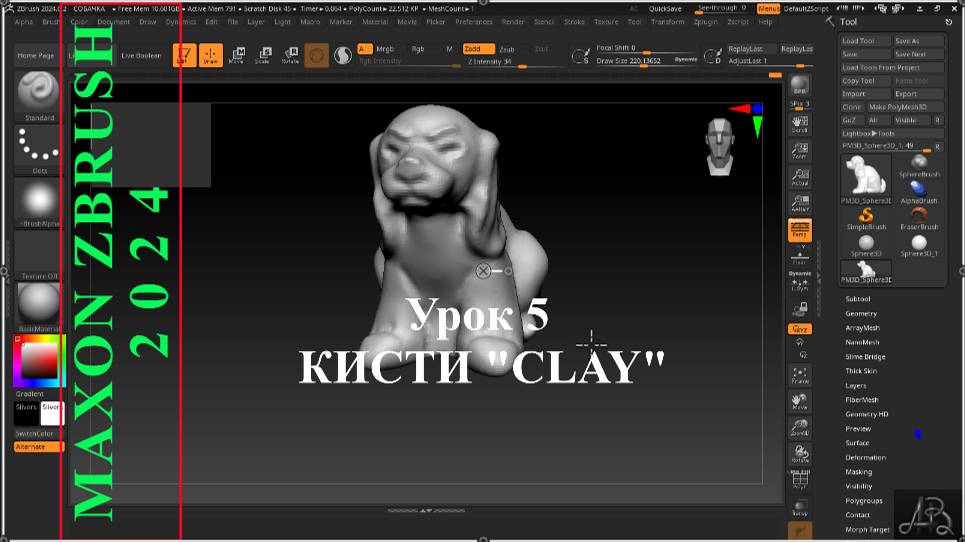Expand the Slime Bridge section

(x=865, y=357)
